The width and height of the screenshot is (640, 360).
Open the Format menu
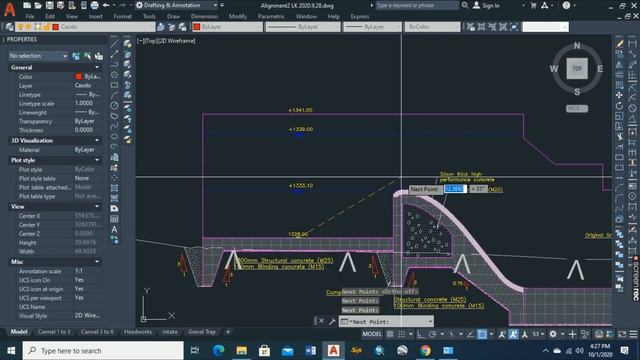[122, 17]
